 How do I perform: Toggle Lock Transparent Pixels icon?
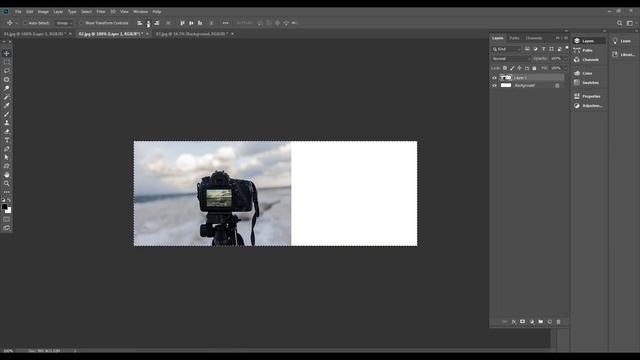(x=505, y=68)
